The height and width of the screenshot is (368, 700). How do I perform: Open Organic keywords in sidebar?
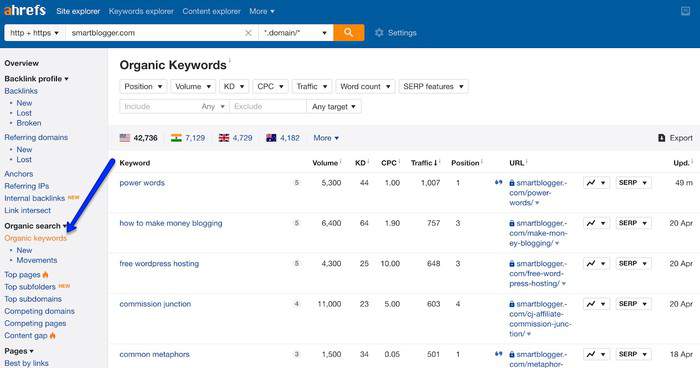pyautogui.click(x=36, y=238)
